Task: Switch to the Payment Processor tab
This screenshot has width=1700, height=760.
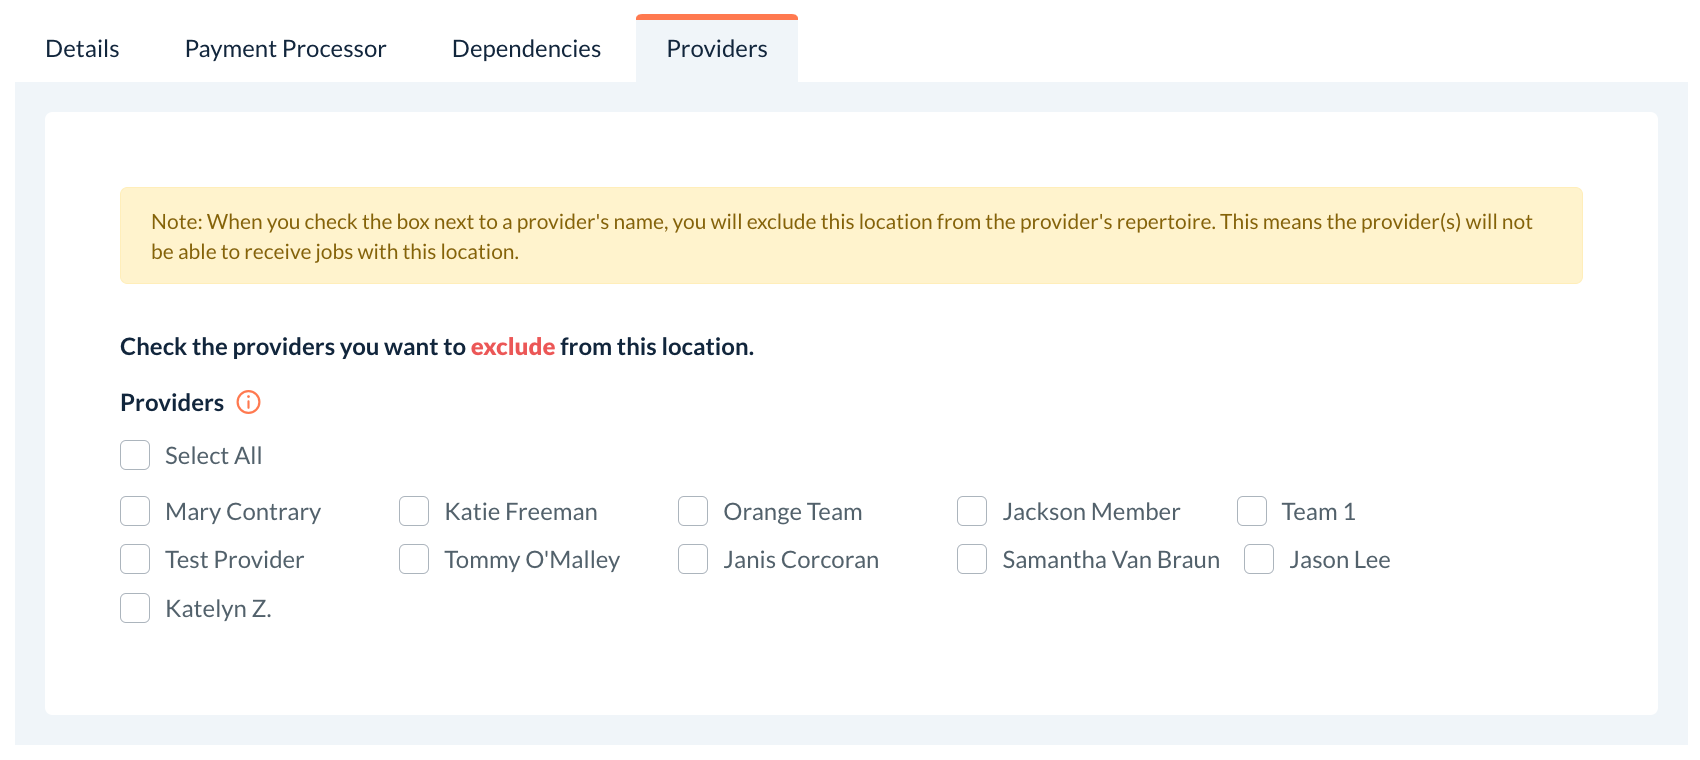Action: click(285, 49)
